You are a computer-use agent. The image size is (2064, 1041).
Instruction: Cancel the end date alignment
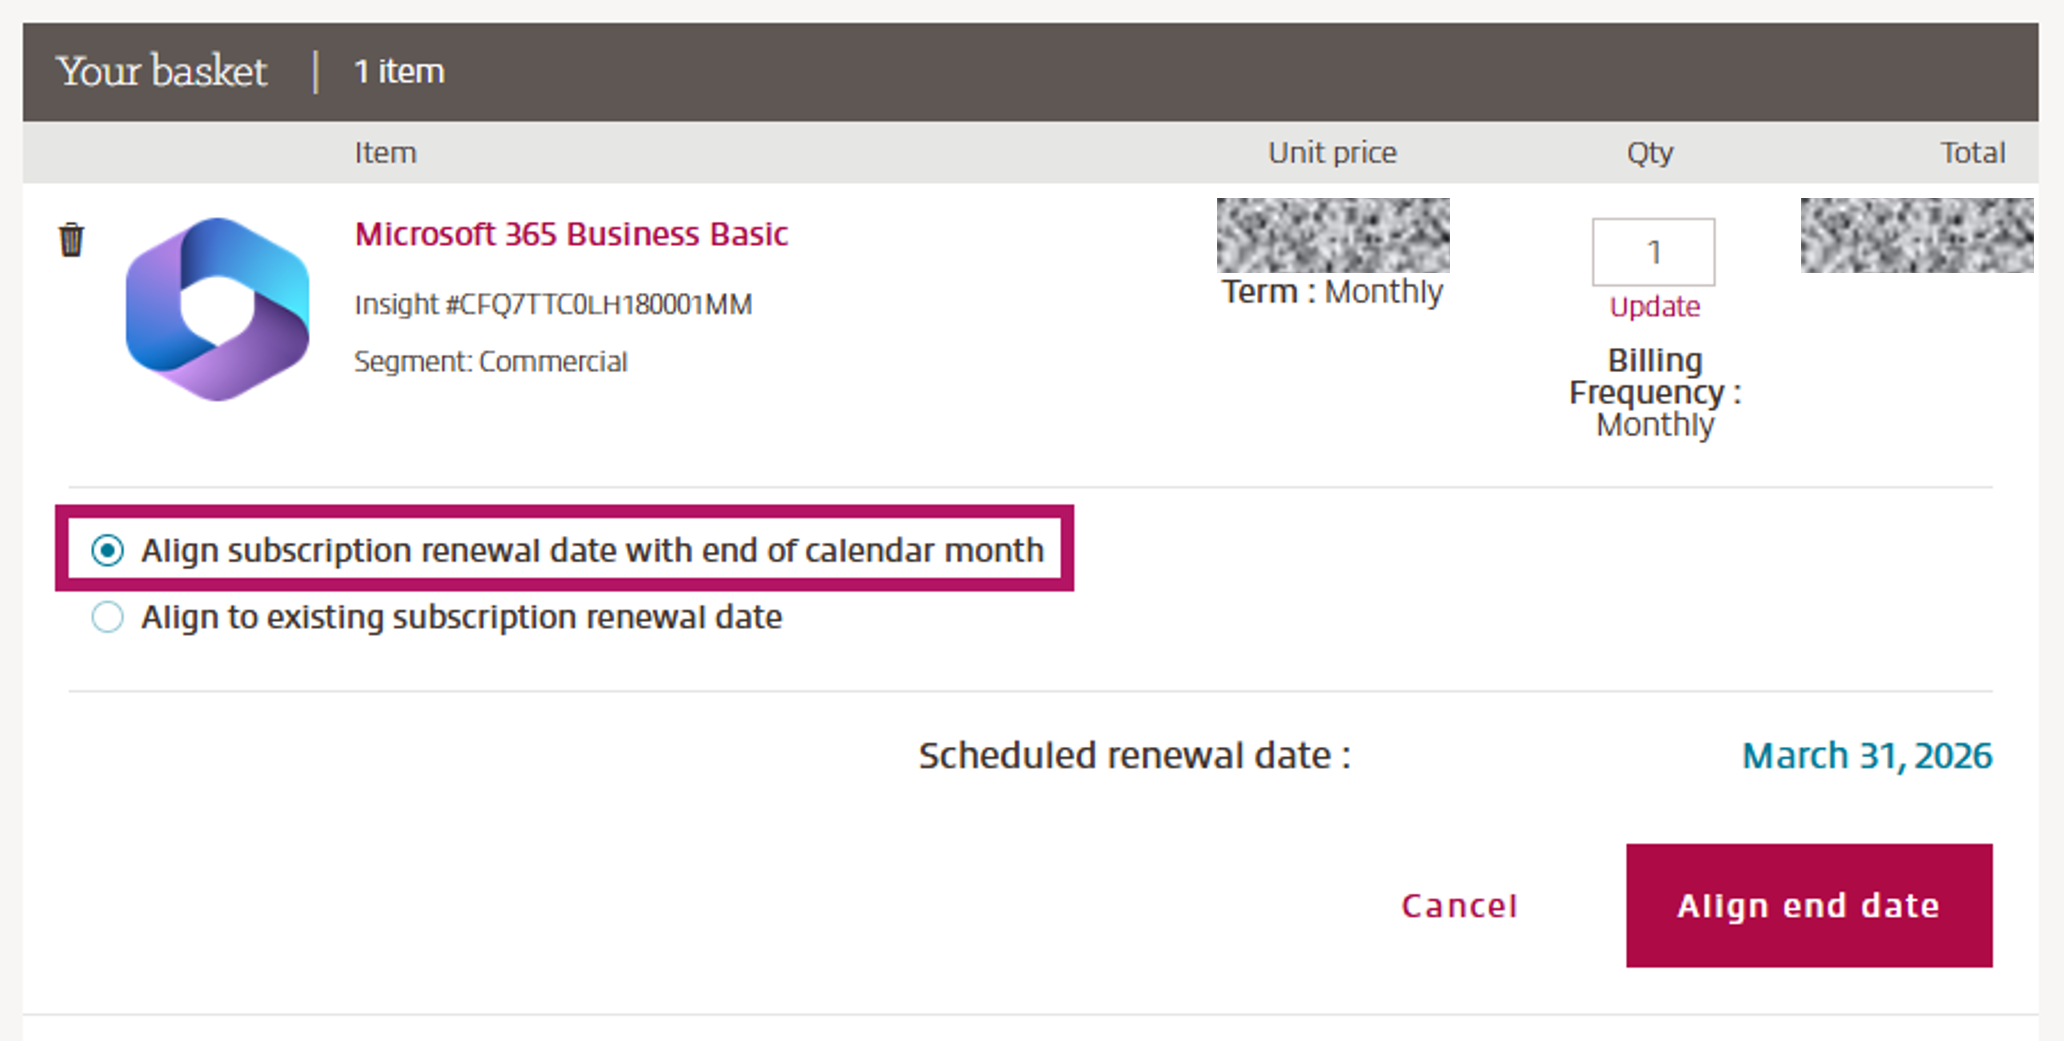pyautogui.click(x=1459, y=905)
